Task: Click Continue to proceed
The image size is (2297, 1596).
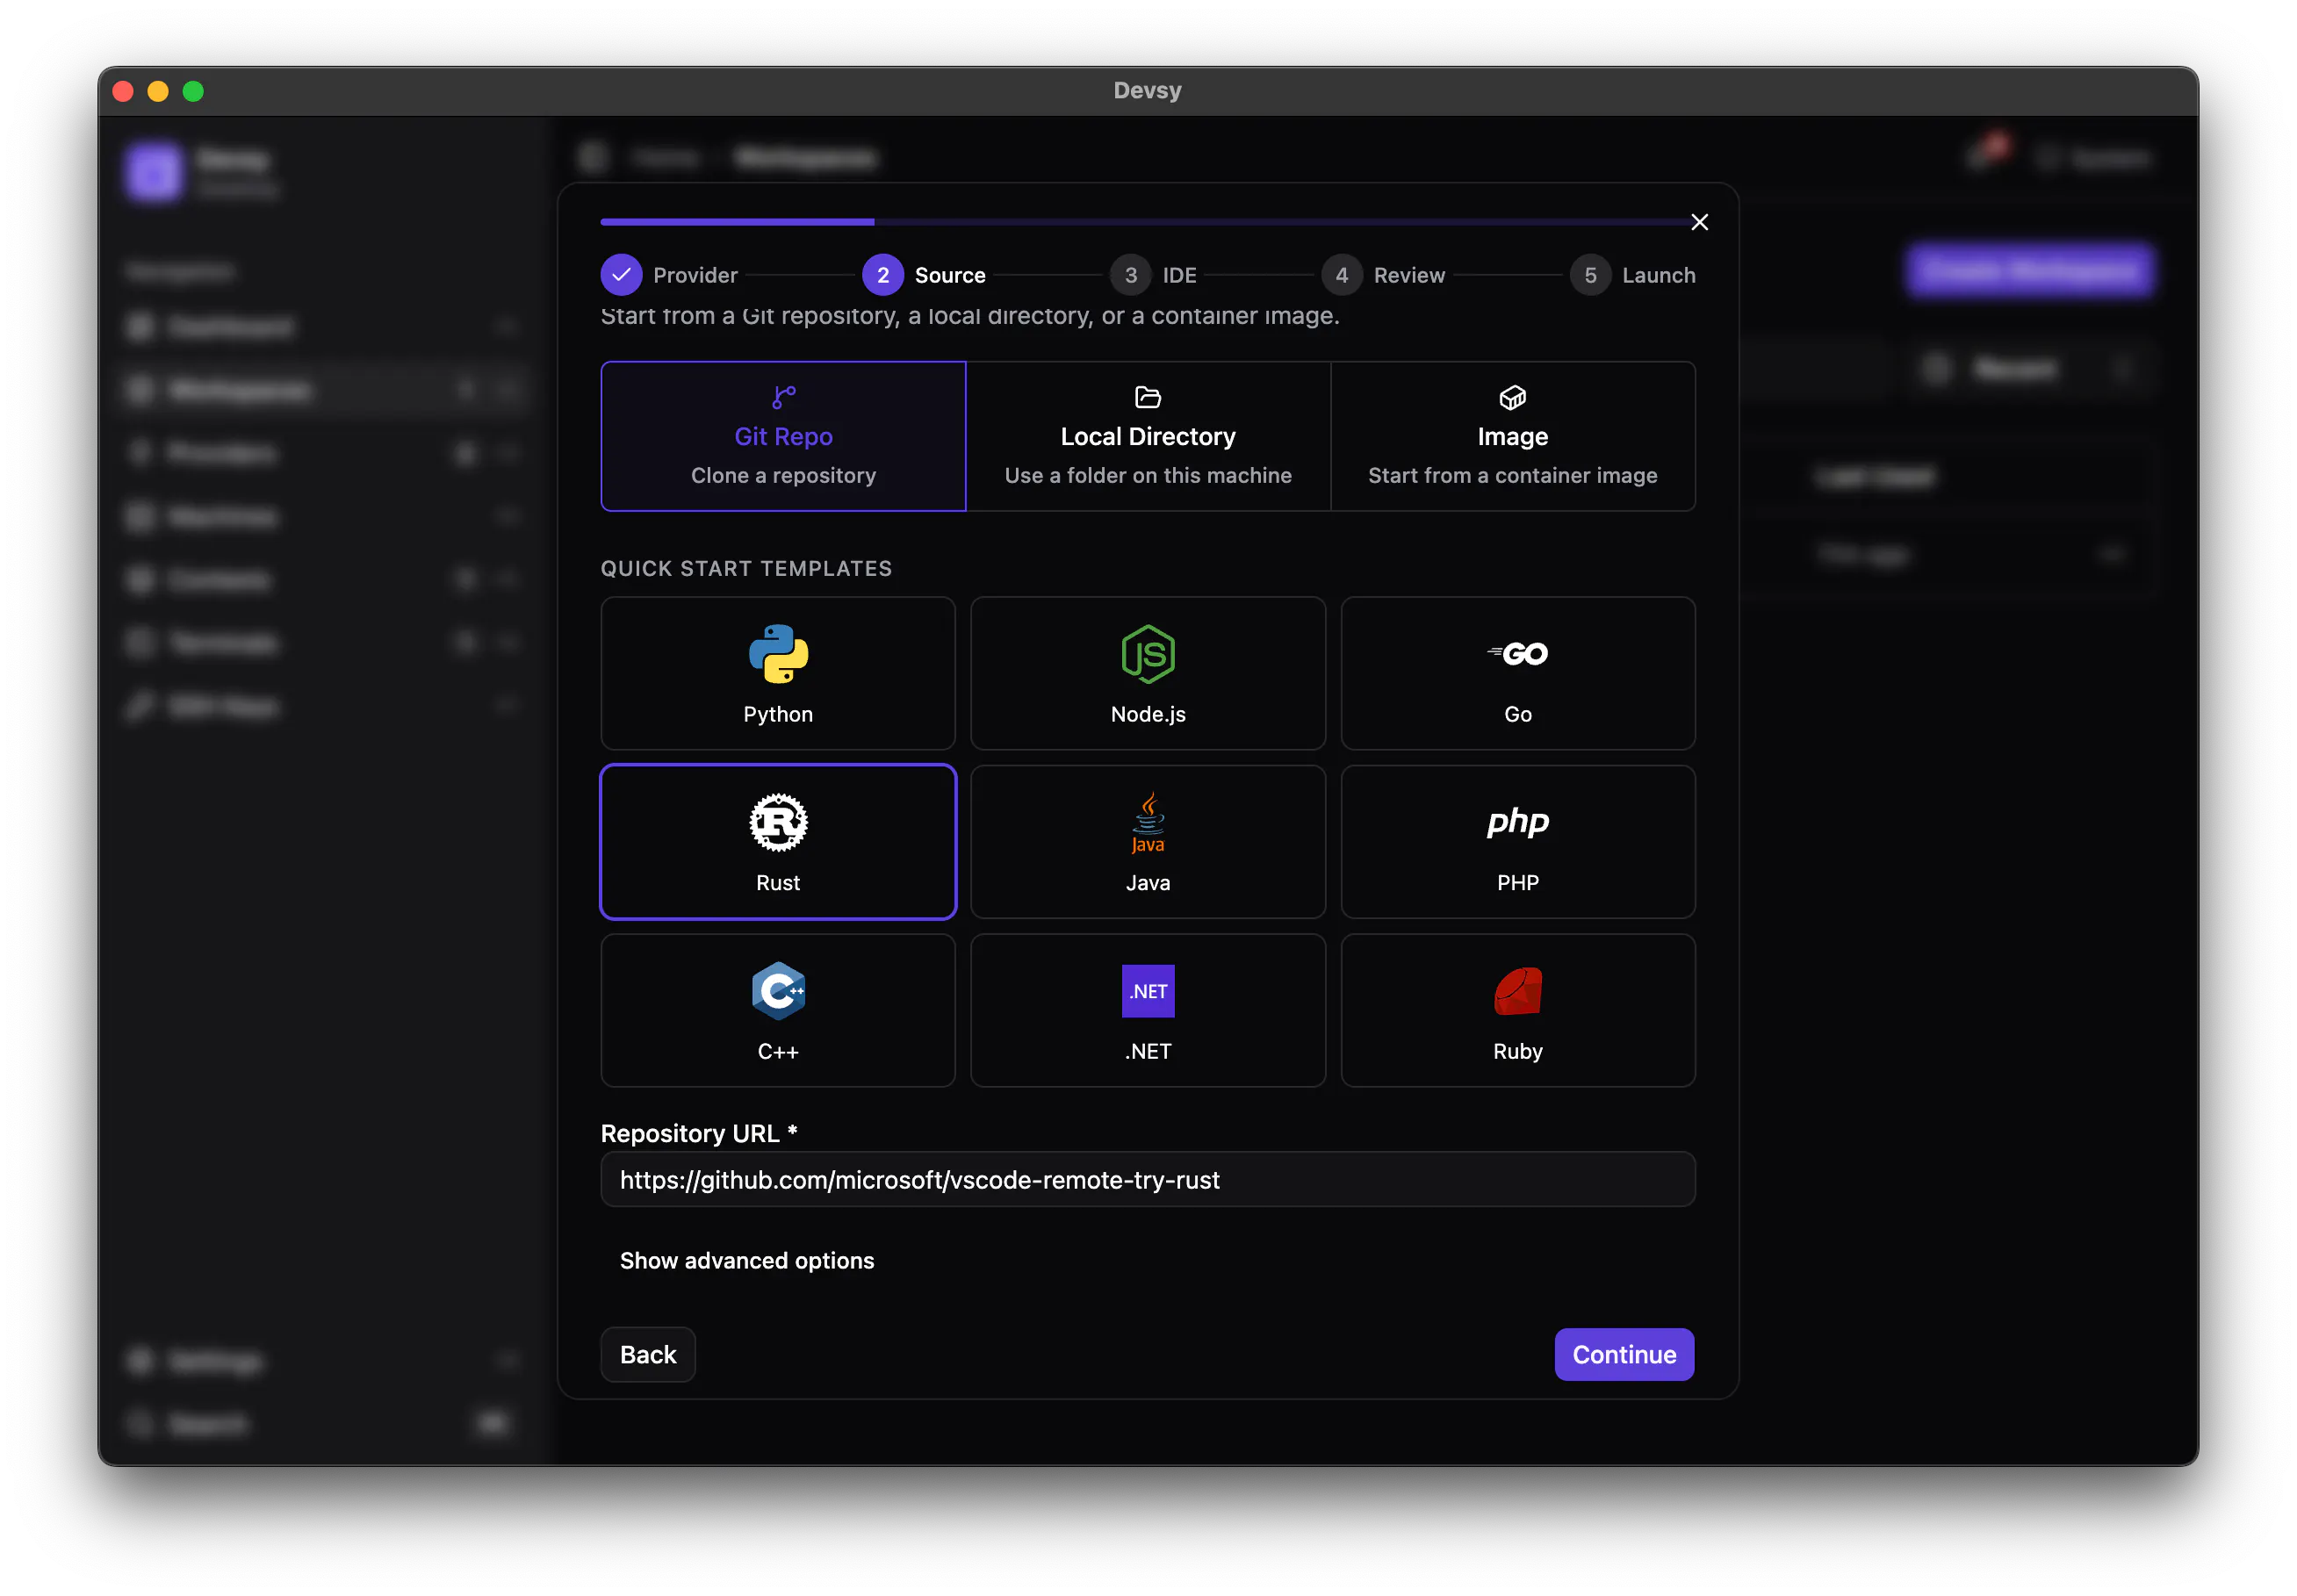Action: point(1624,1354)
